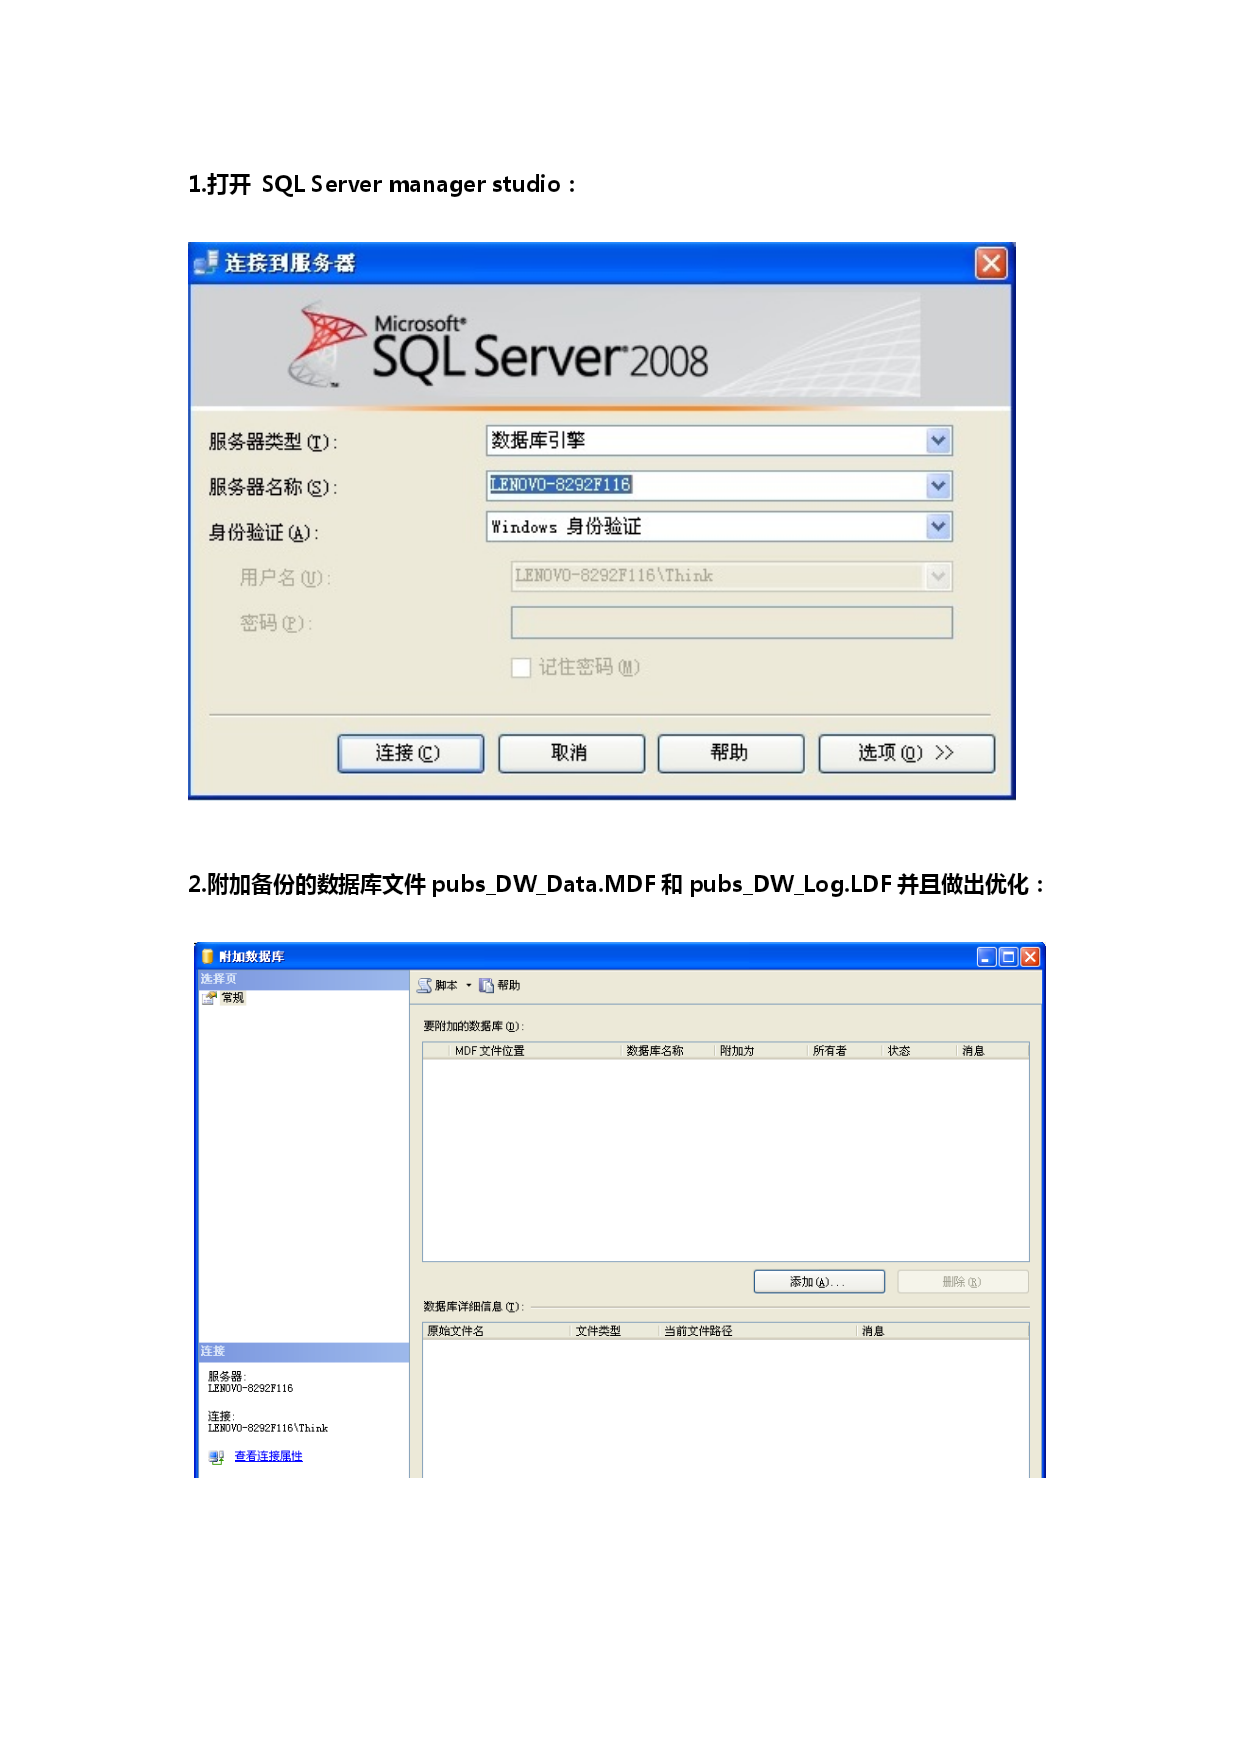
Task: Click the Connect (连接) button
Action: click(410, 753)
